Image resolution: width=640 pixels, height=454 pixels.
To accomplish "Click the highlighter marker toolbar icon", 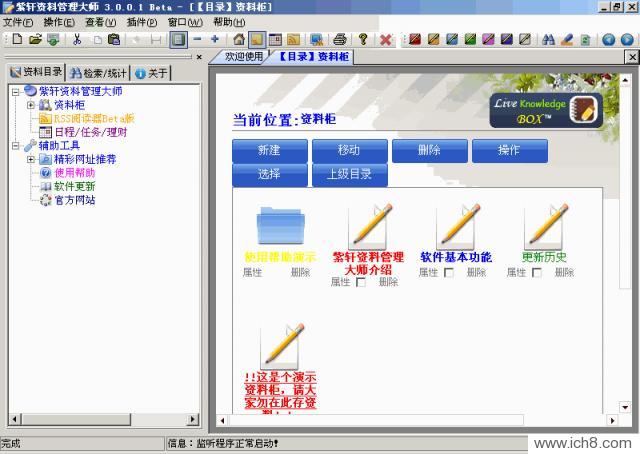I will pos(567,40).
